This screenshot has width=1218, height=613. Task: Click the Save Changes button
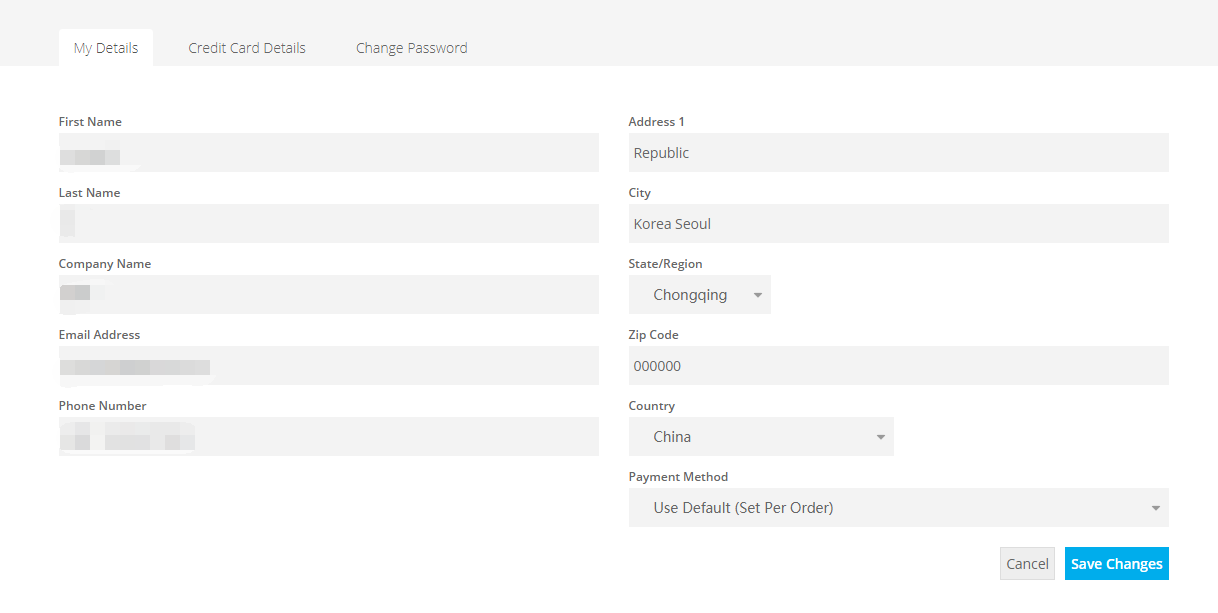[x=1117, y=564]
